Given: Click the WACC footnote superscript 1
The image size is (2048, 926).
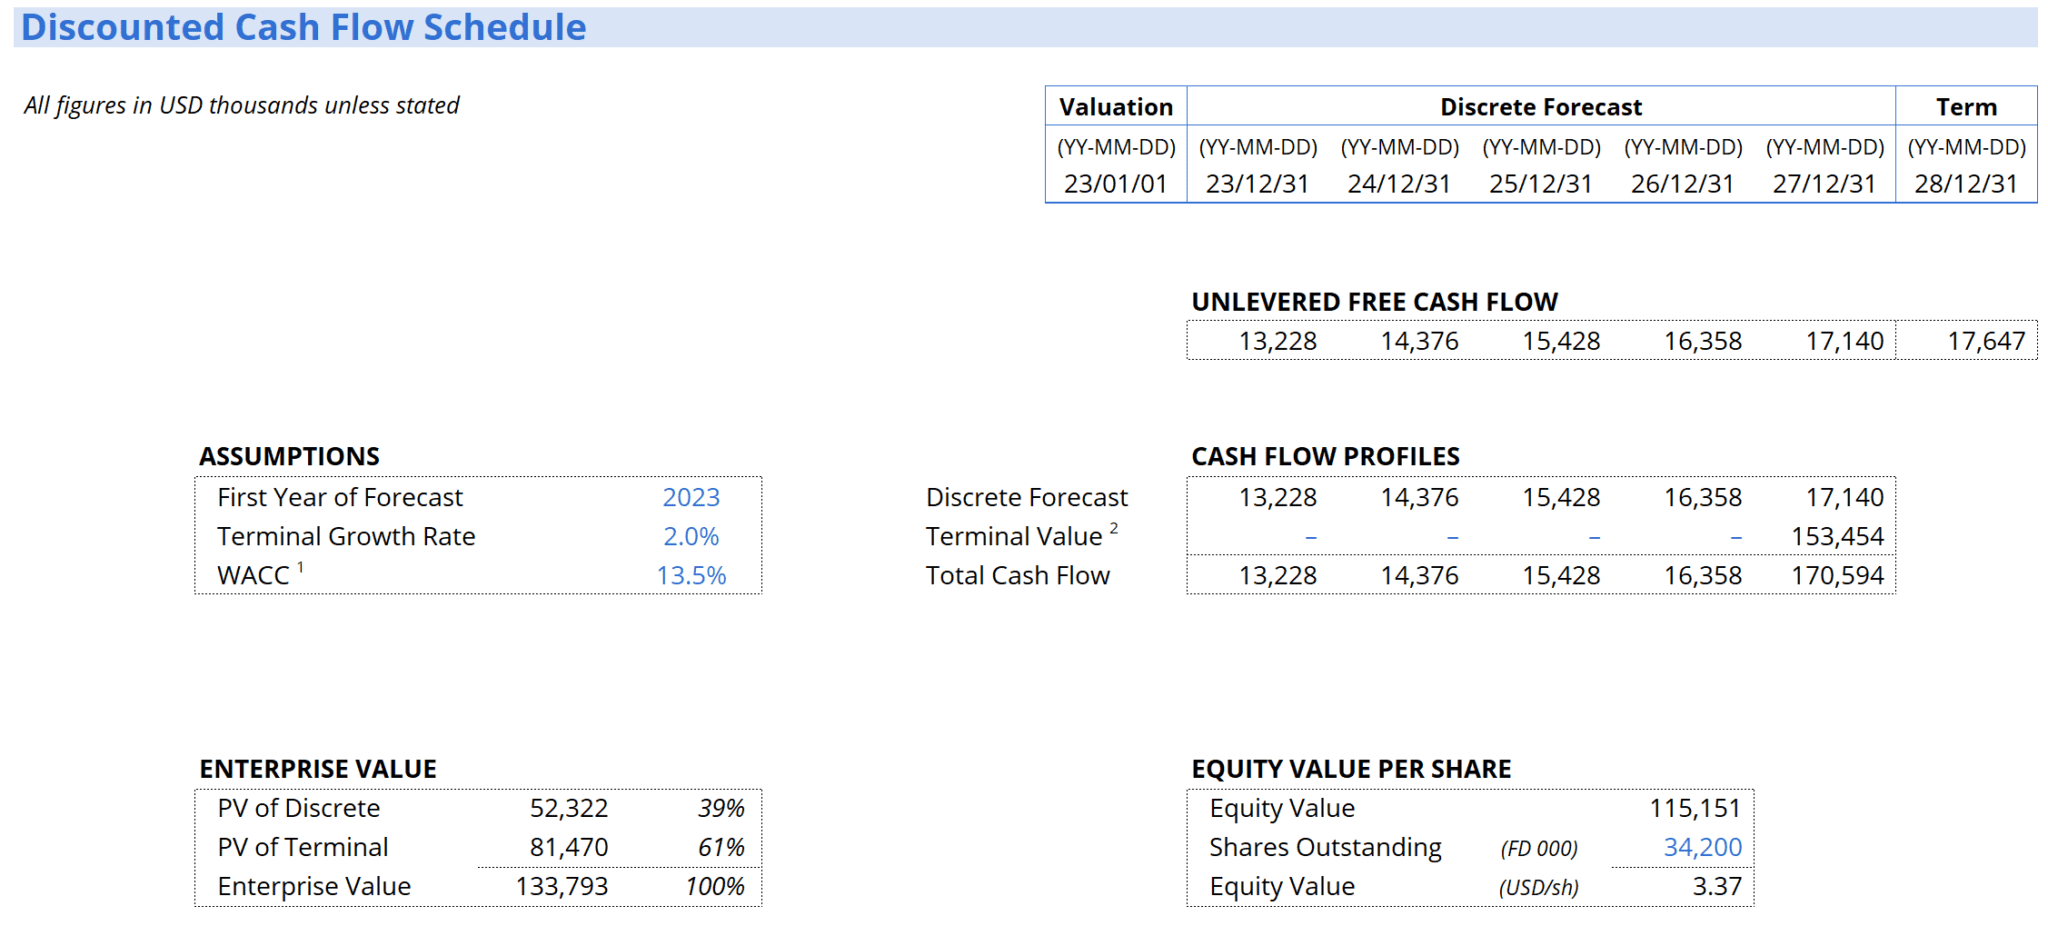Looking at the screenshot, I should click(x=300, y=566).
